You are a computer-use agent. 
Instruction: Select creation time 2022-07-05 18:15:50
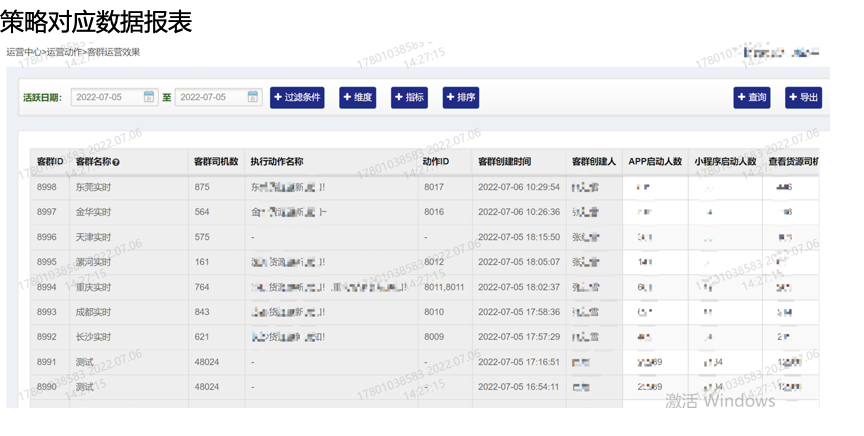coord(519,237)
